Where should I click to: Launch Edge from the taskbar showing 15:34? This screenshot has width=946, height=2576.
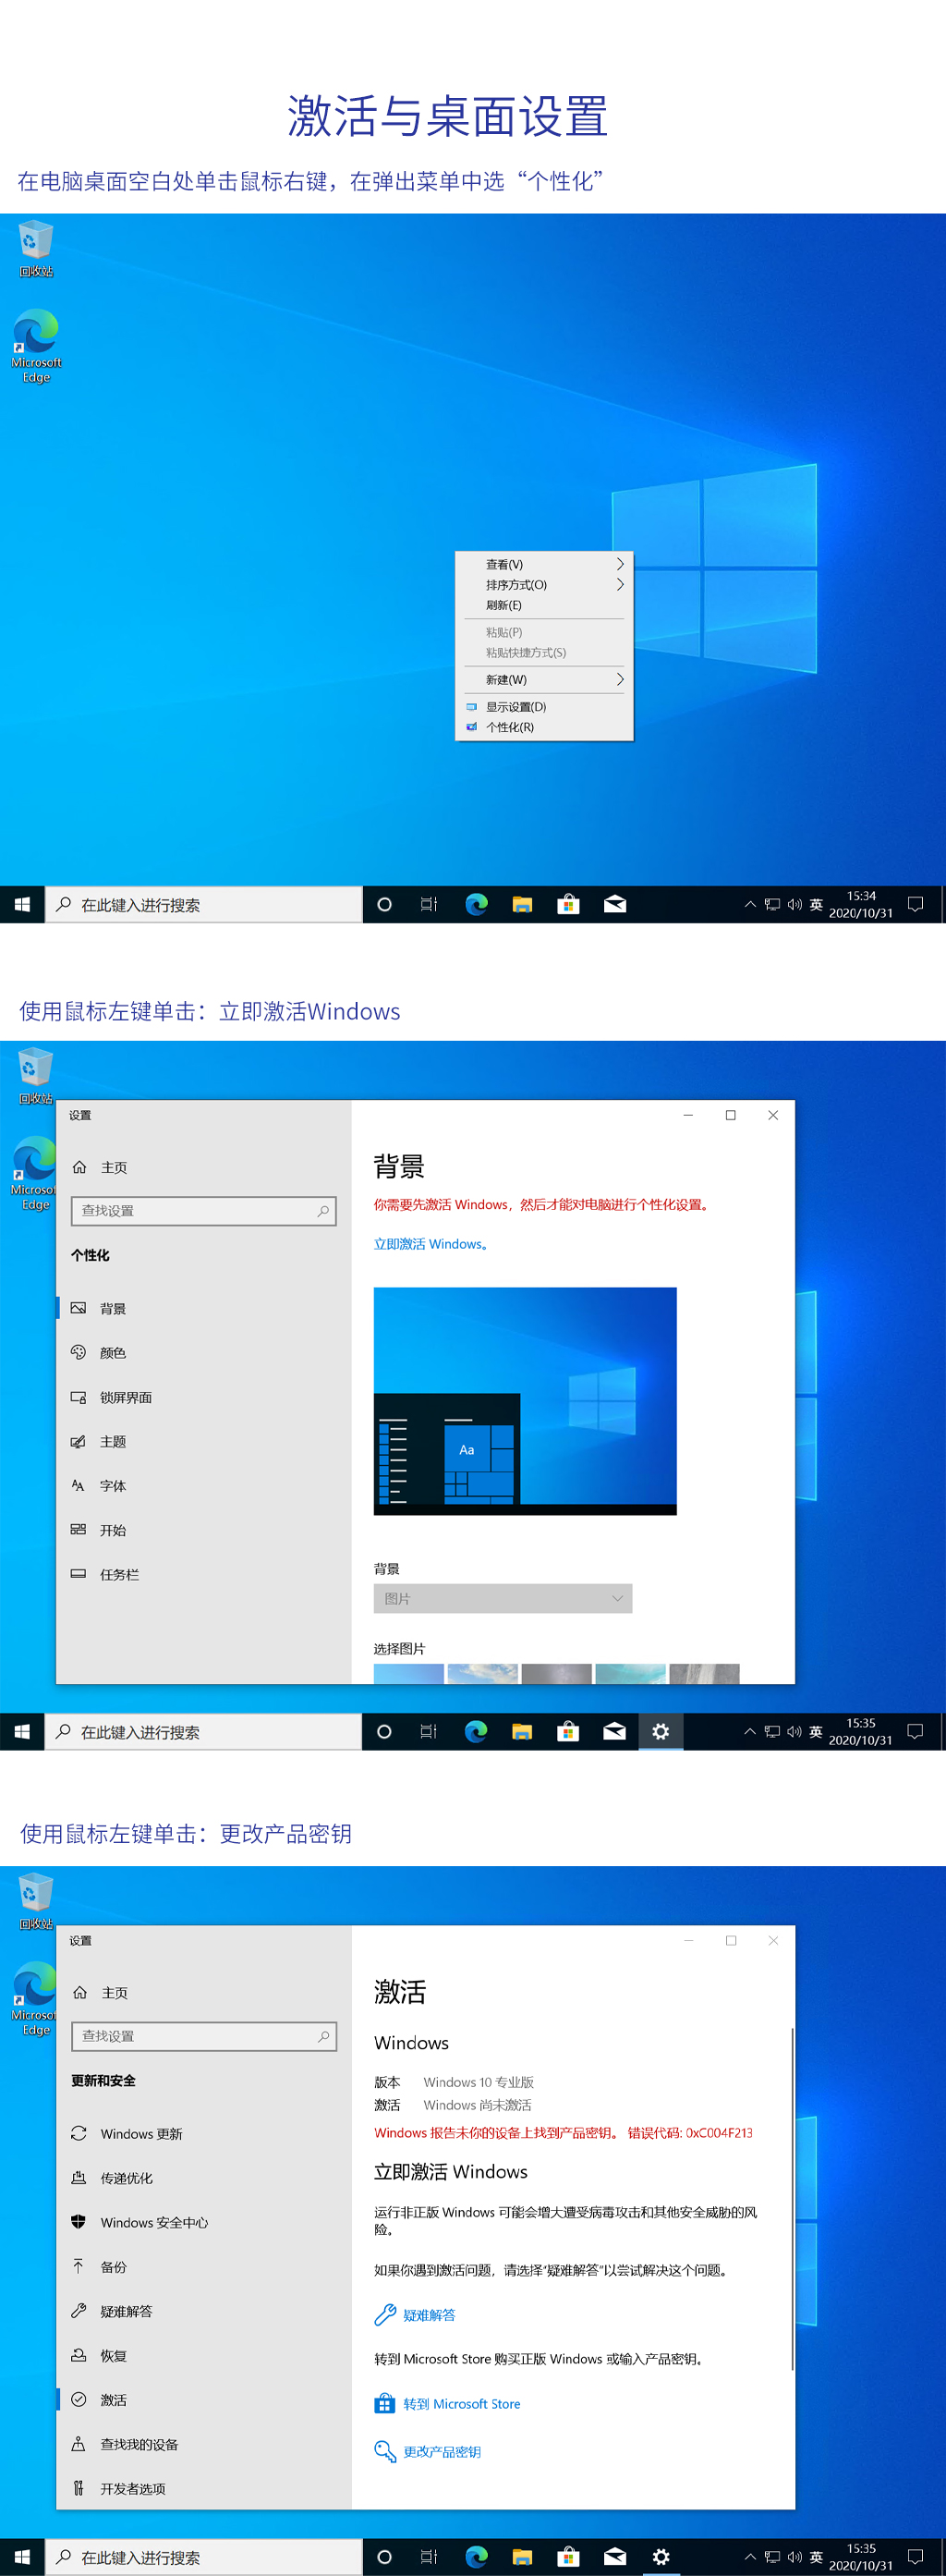click(476, 904)
